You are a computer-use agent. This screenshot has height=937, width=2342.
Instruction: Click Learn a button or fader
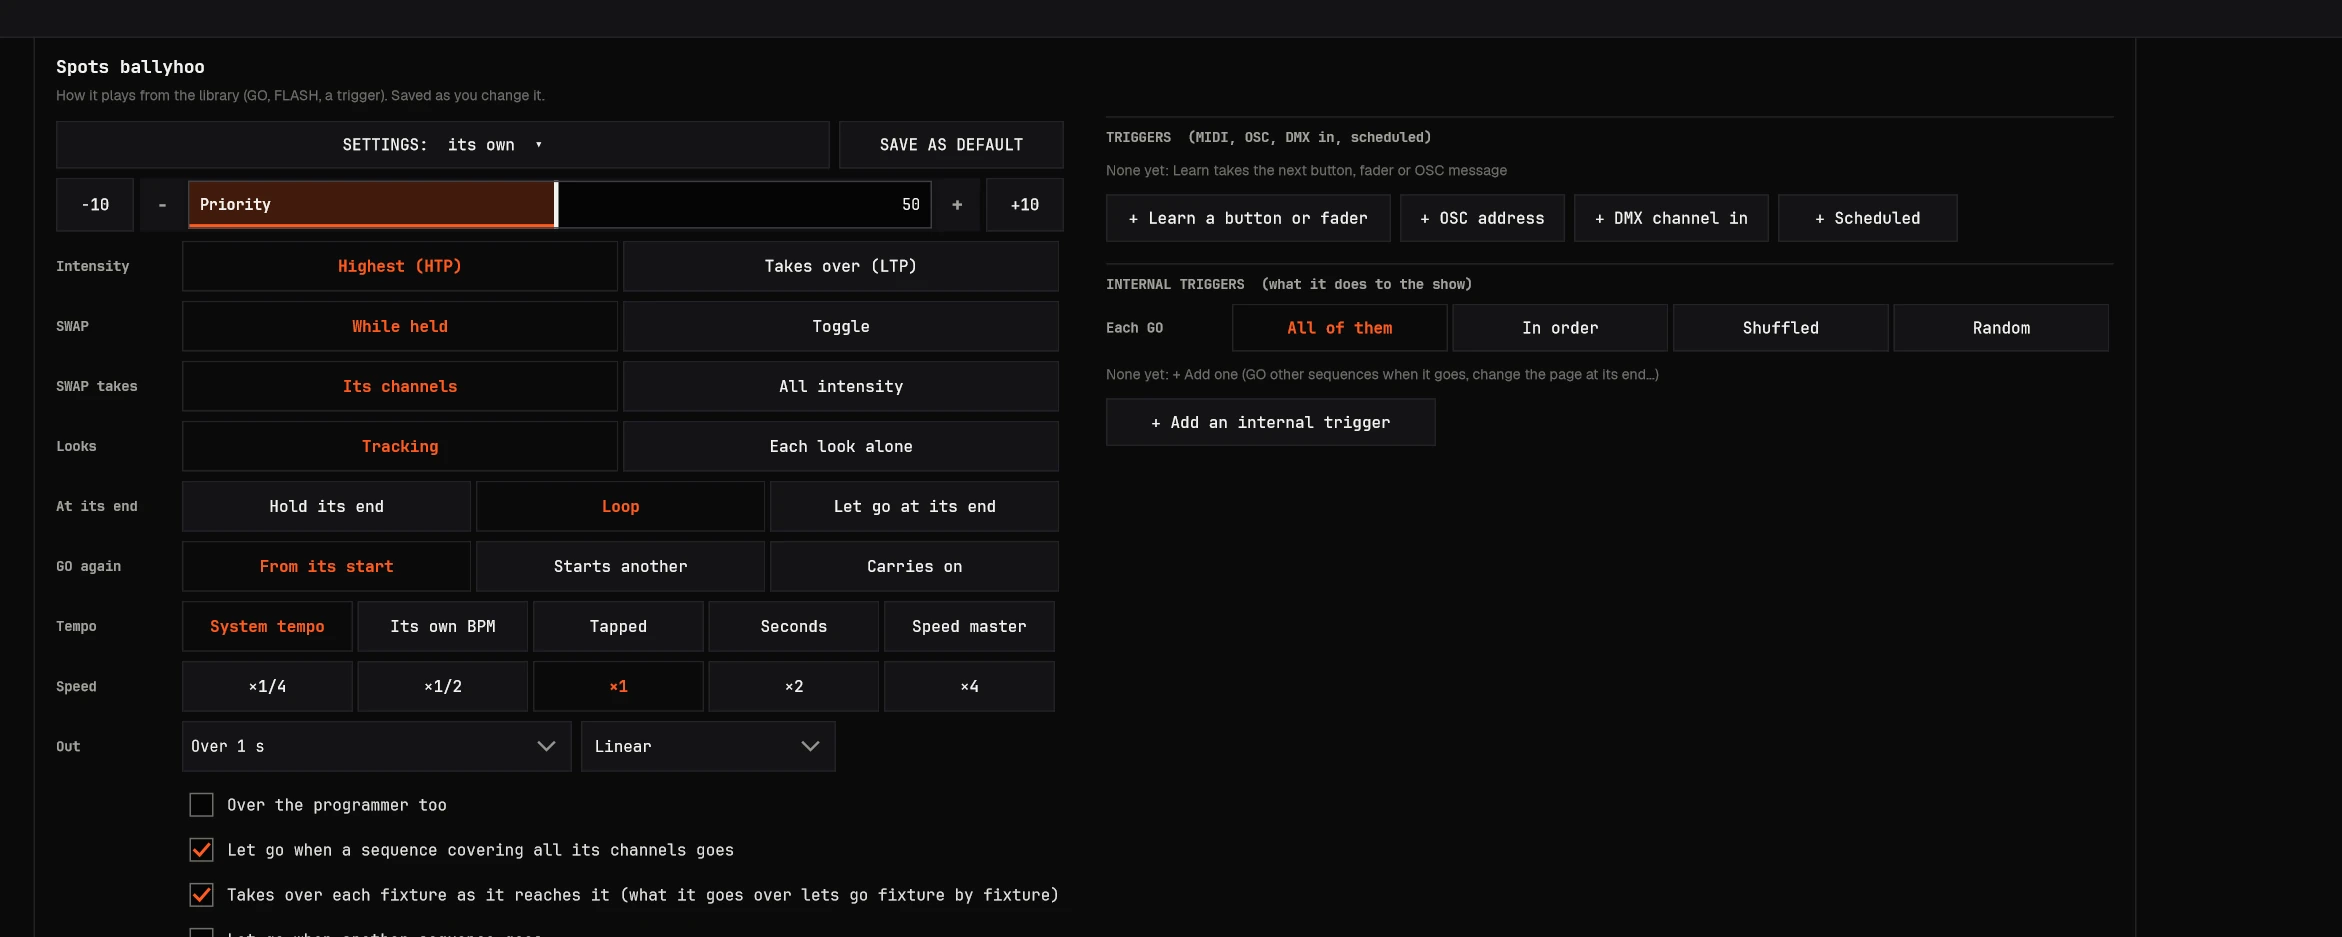point(1248,218)
